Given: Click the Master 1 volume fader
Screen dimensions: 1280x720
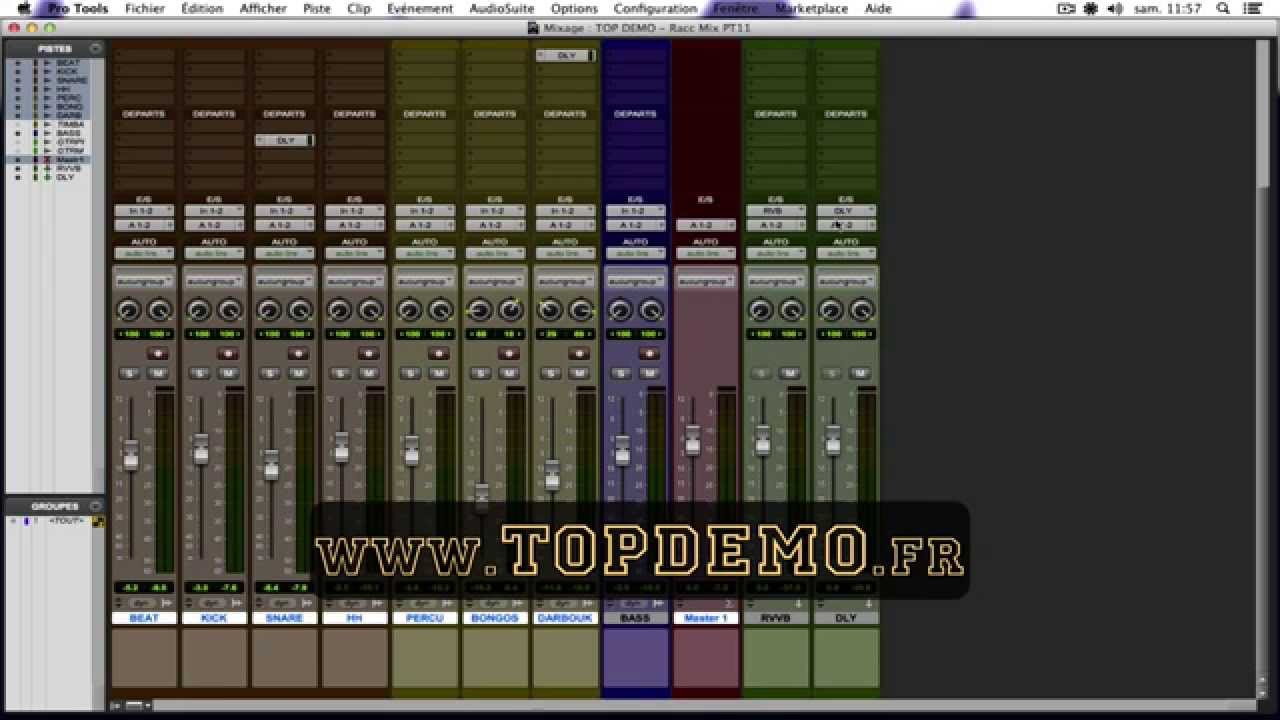Looking at the screenshot, I should pos(692,440).
